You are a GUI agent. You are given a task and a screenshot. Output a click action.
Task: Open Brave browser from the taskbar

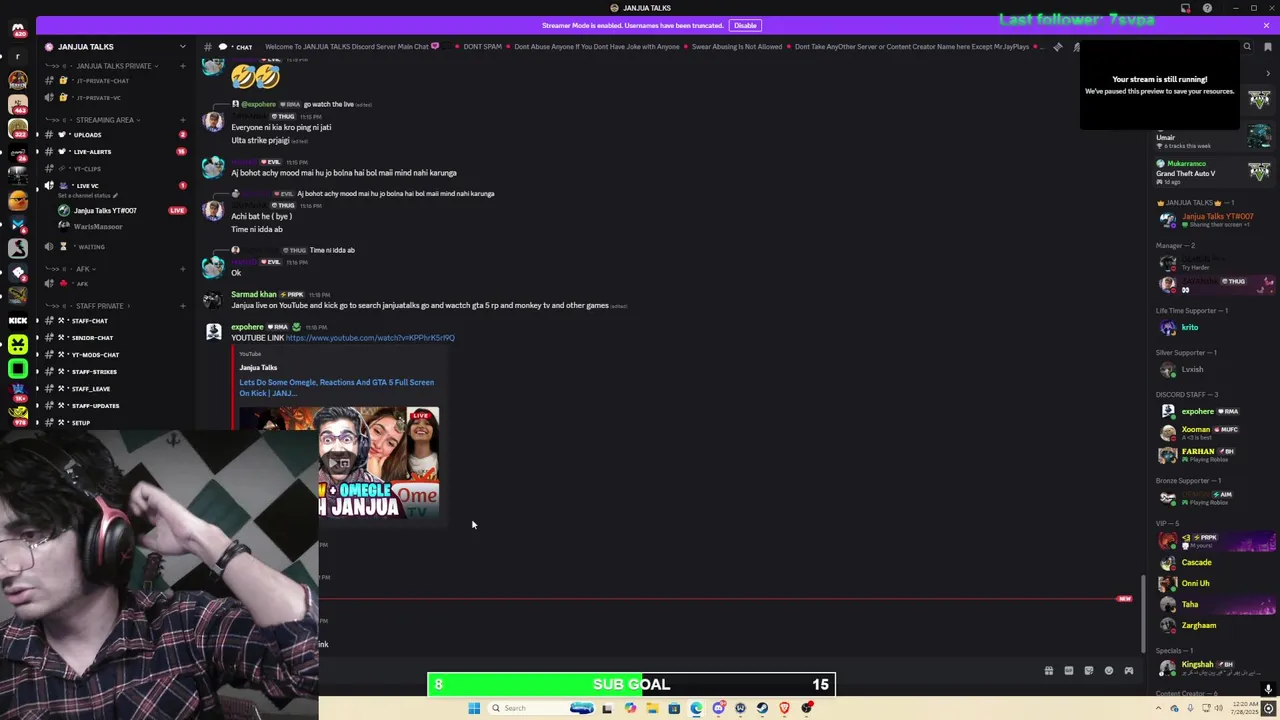[x=784, y=708]
